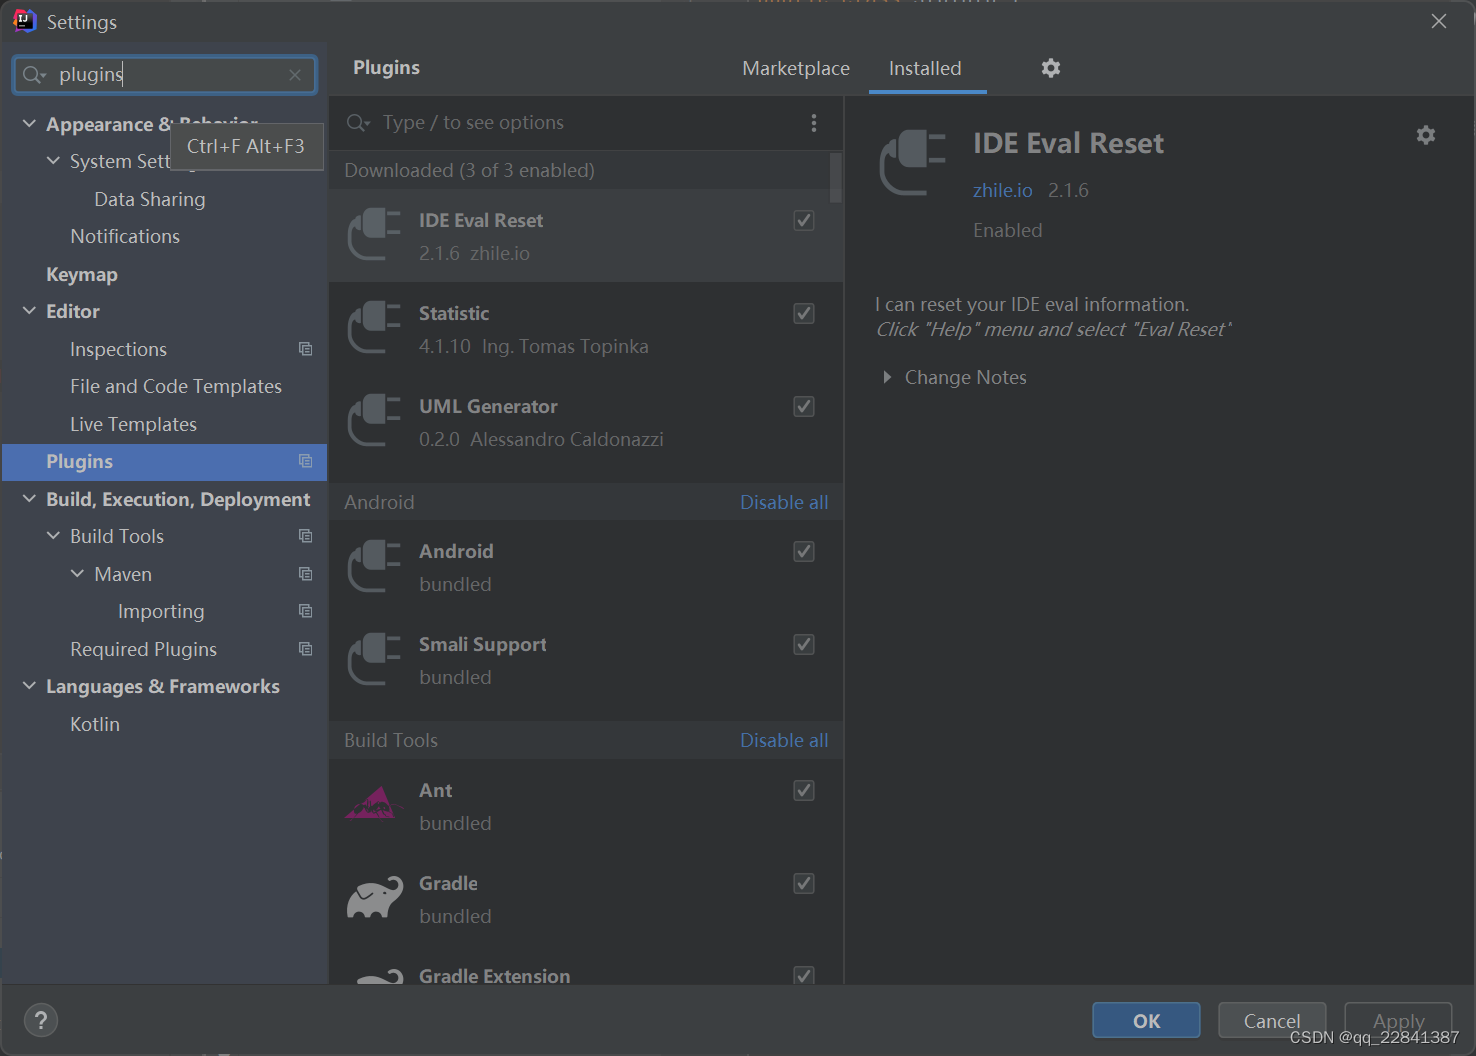
Task: Open IDE Eval Reset detail gear menu
Action: (1426, 135)
